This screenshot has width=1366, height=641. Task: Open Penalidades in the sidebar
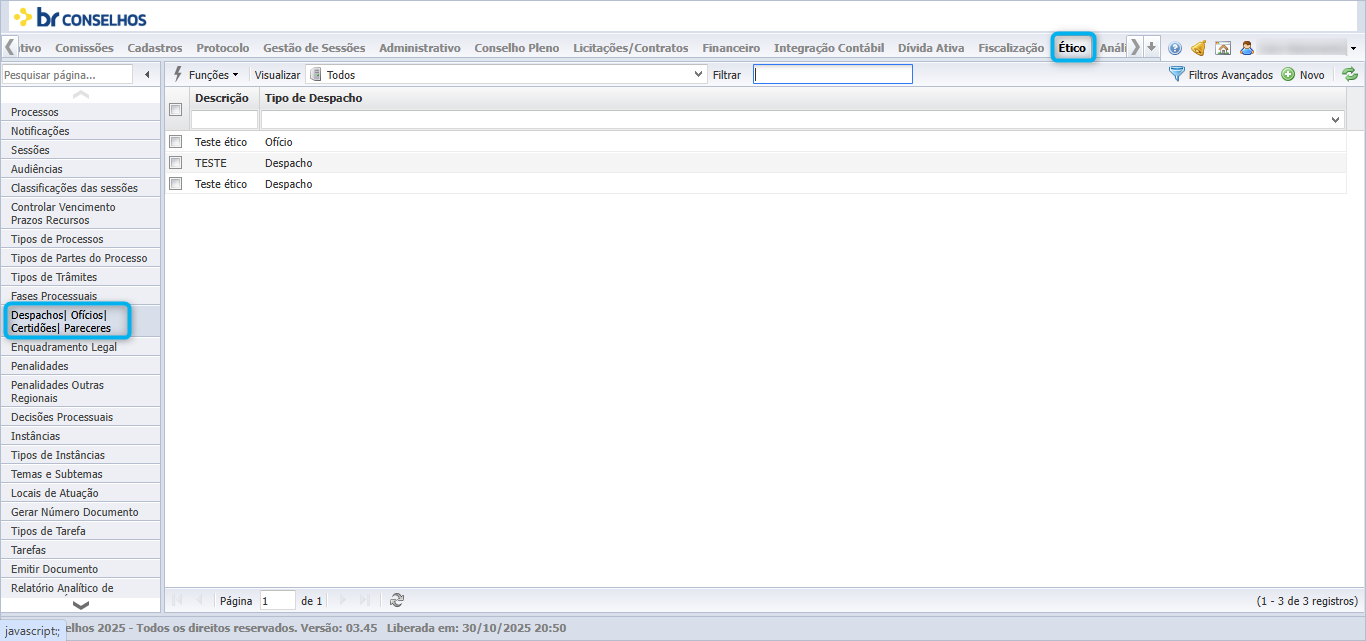click(80, 366)
